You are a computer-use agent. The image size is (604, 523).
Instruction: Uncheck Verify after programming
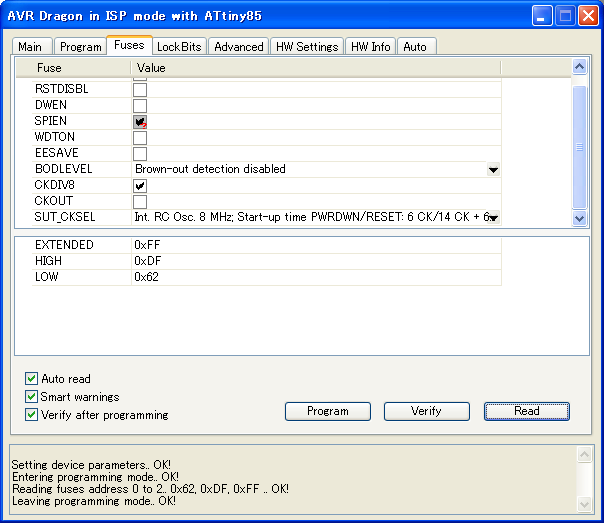[31, 414]
